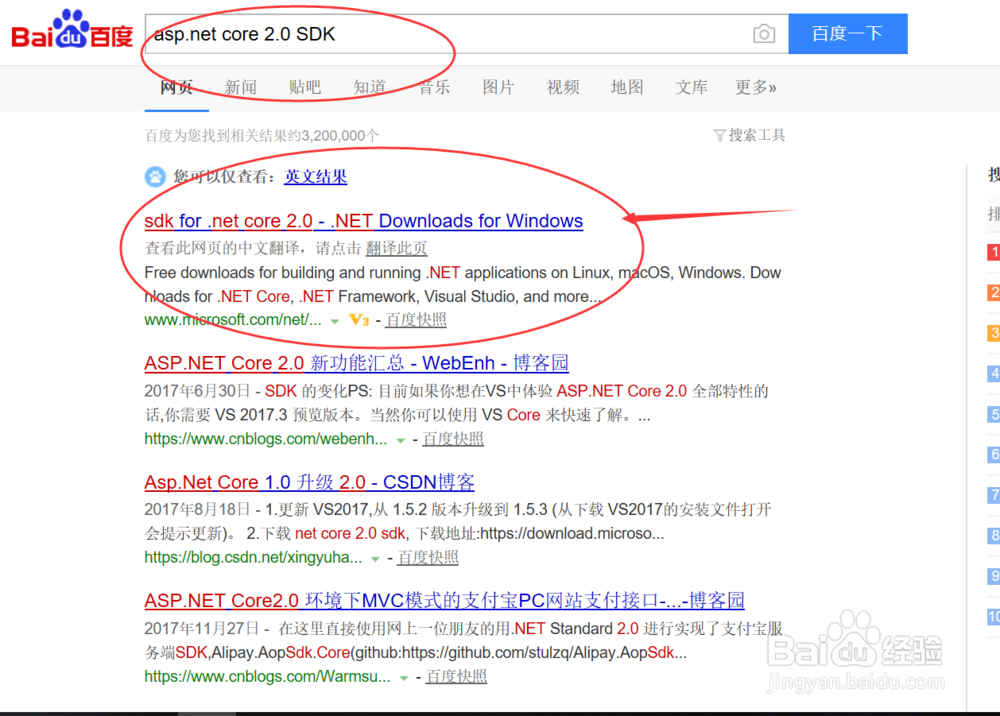The image size is (1000, 716).
Task: Open 百度快照 for microsoft.com result
Action: click(416, 320)
